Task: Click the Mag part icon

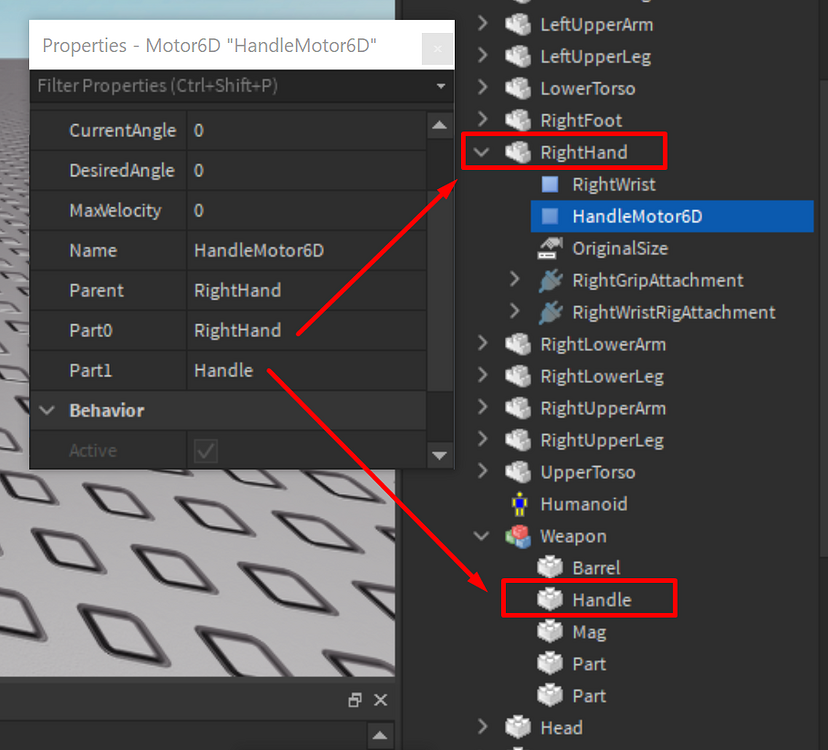Action: pyautogui.click(x=550, y=631)
